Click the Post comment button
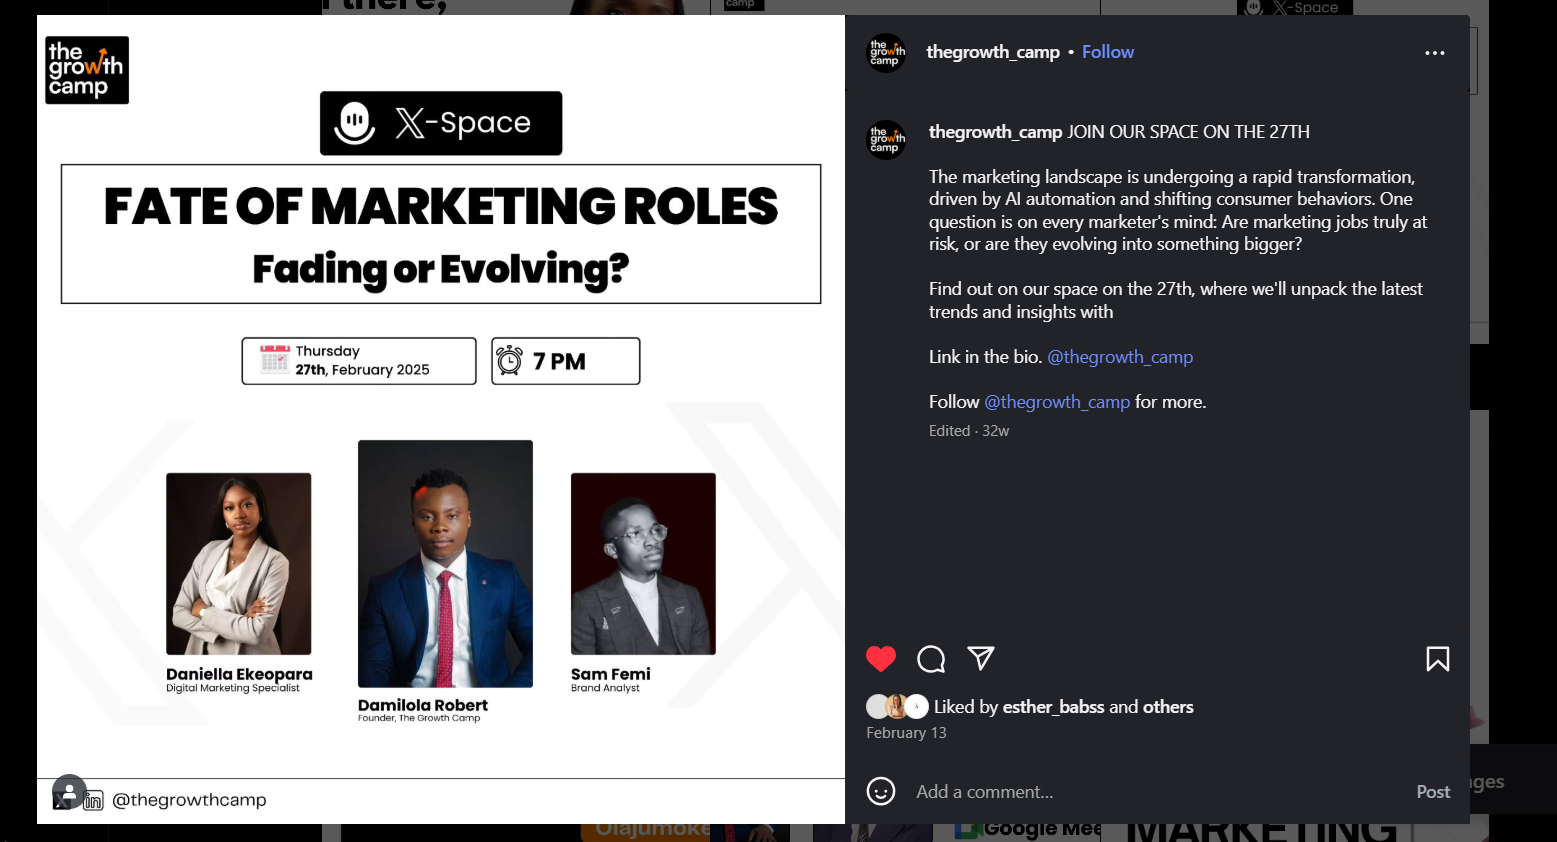 point(1433,792)
